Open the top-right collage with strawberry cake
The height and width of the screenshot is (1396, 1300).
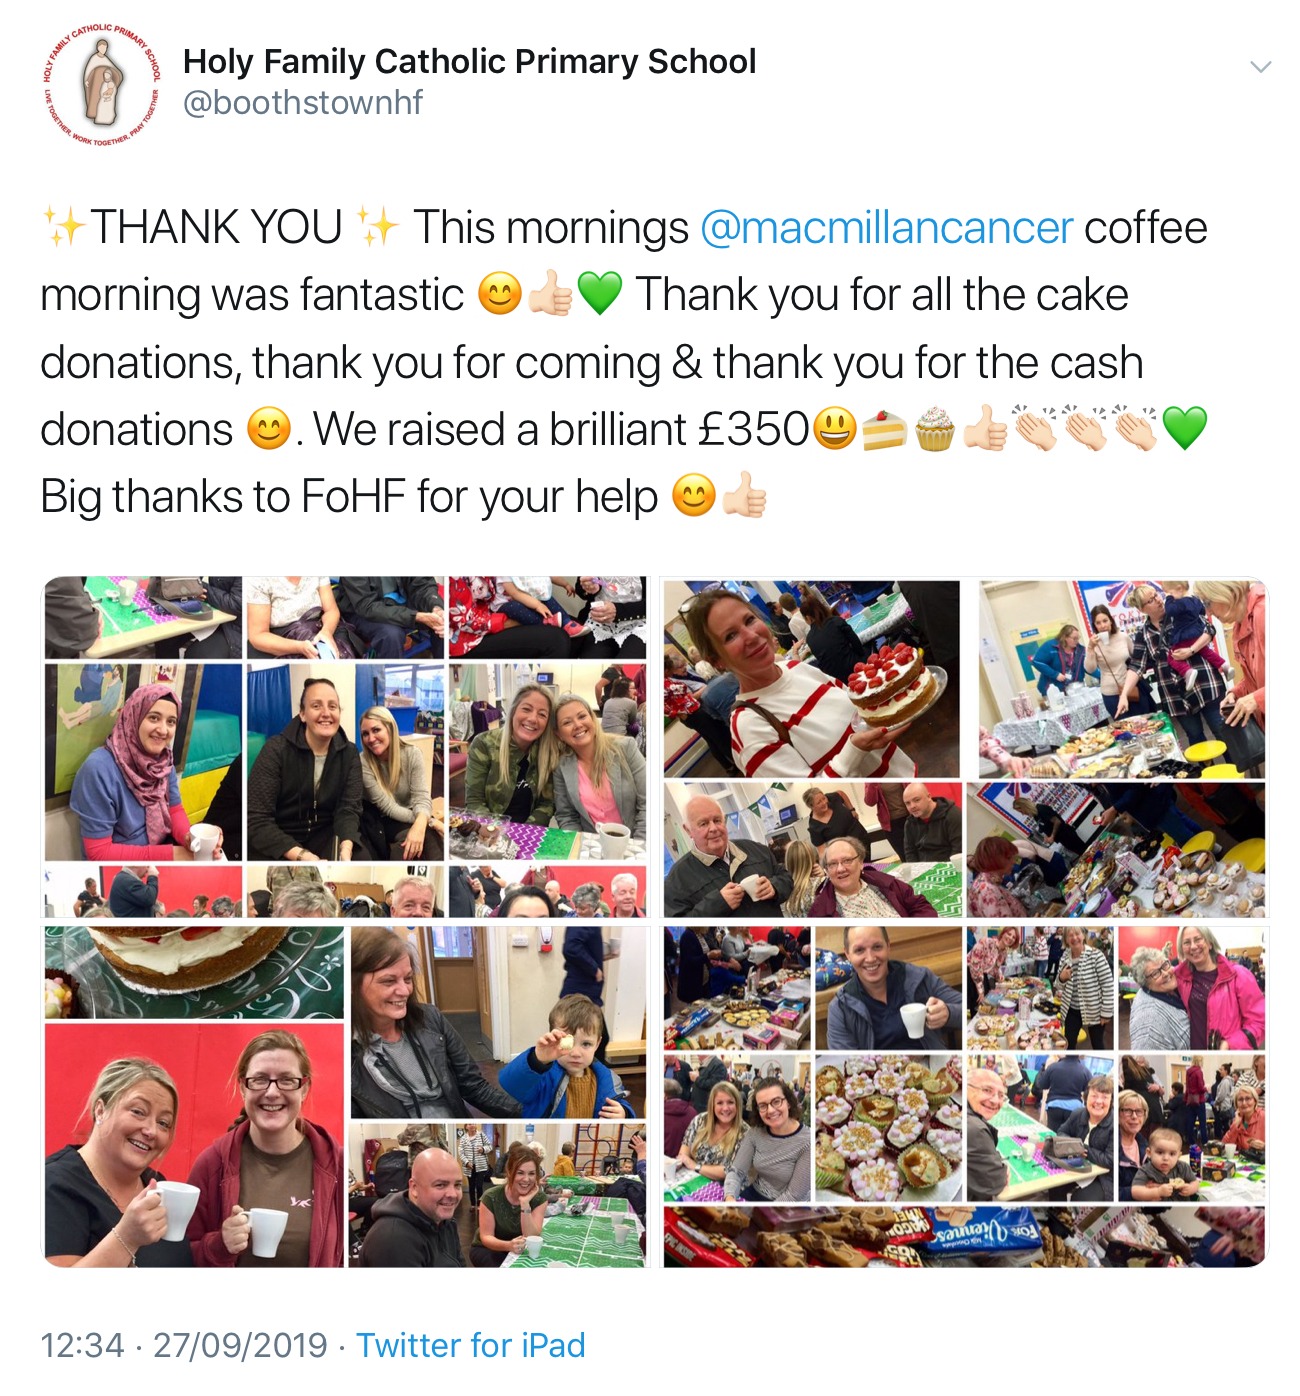coord(964,746)
